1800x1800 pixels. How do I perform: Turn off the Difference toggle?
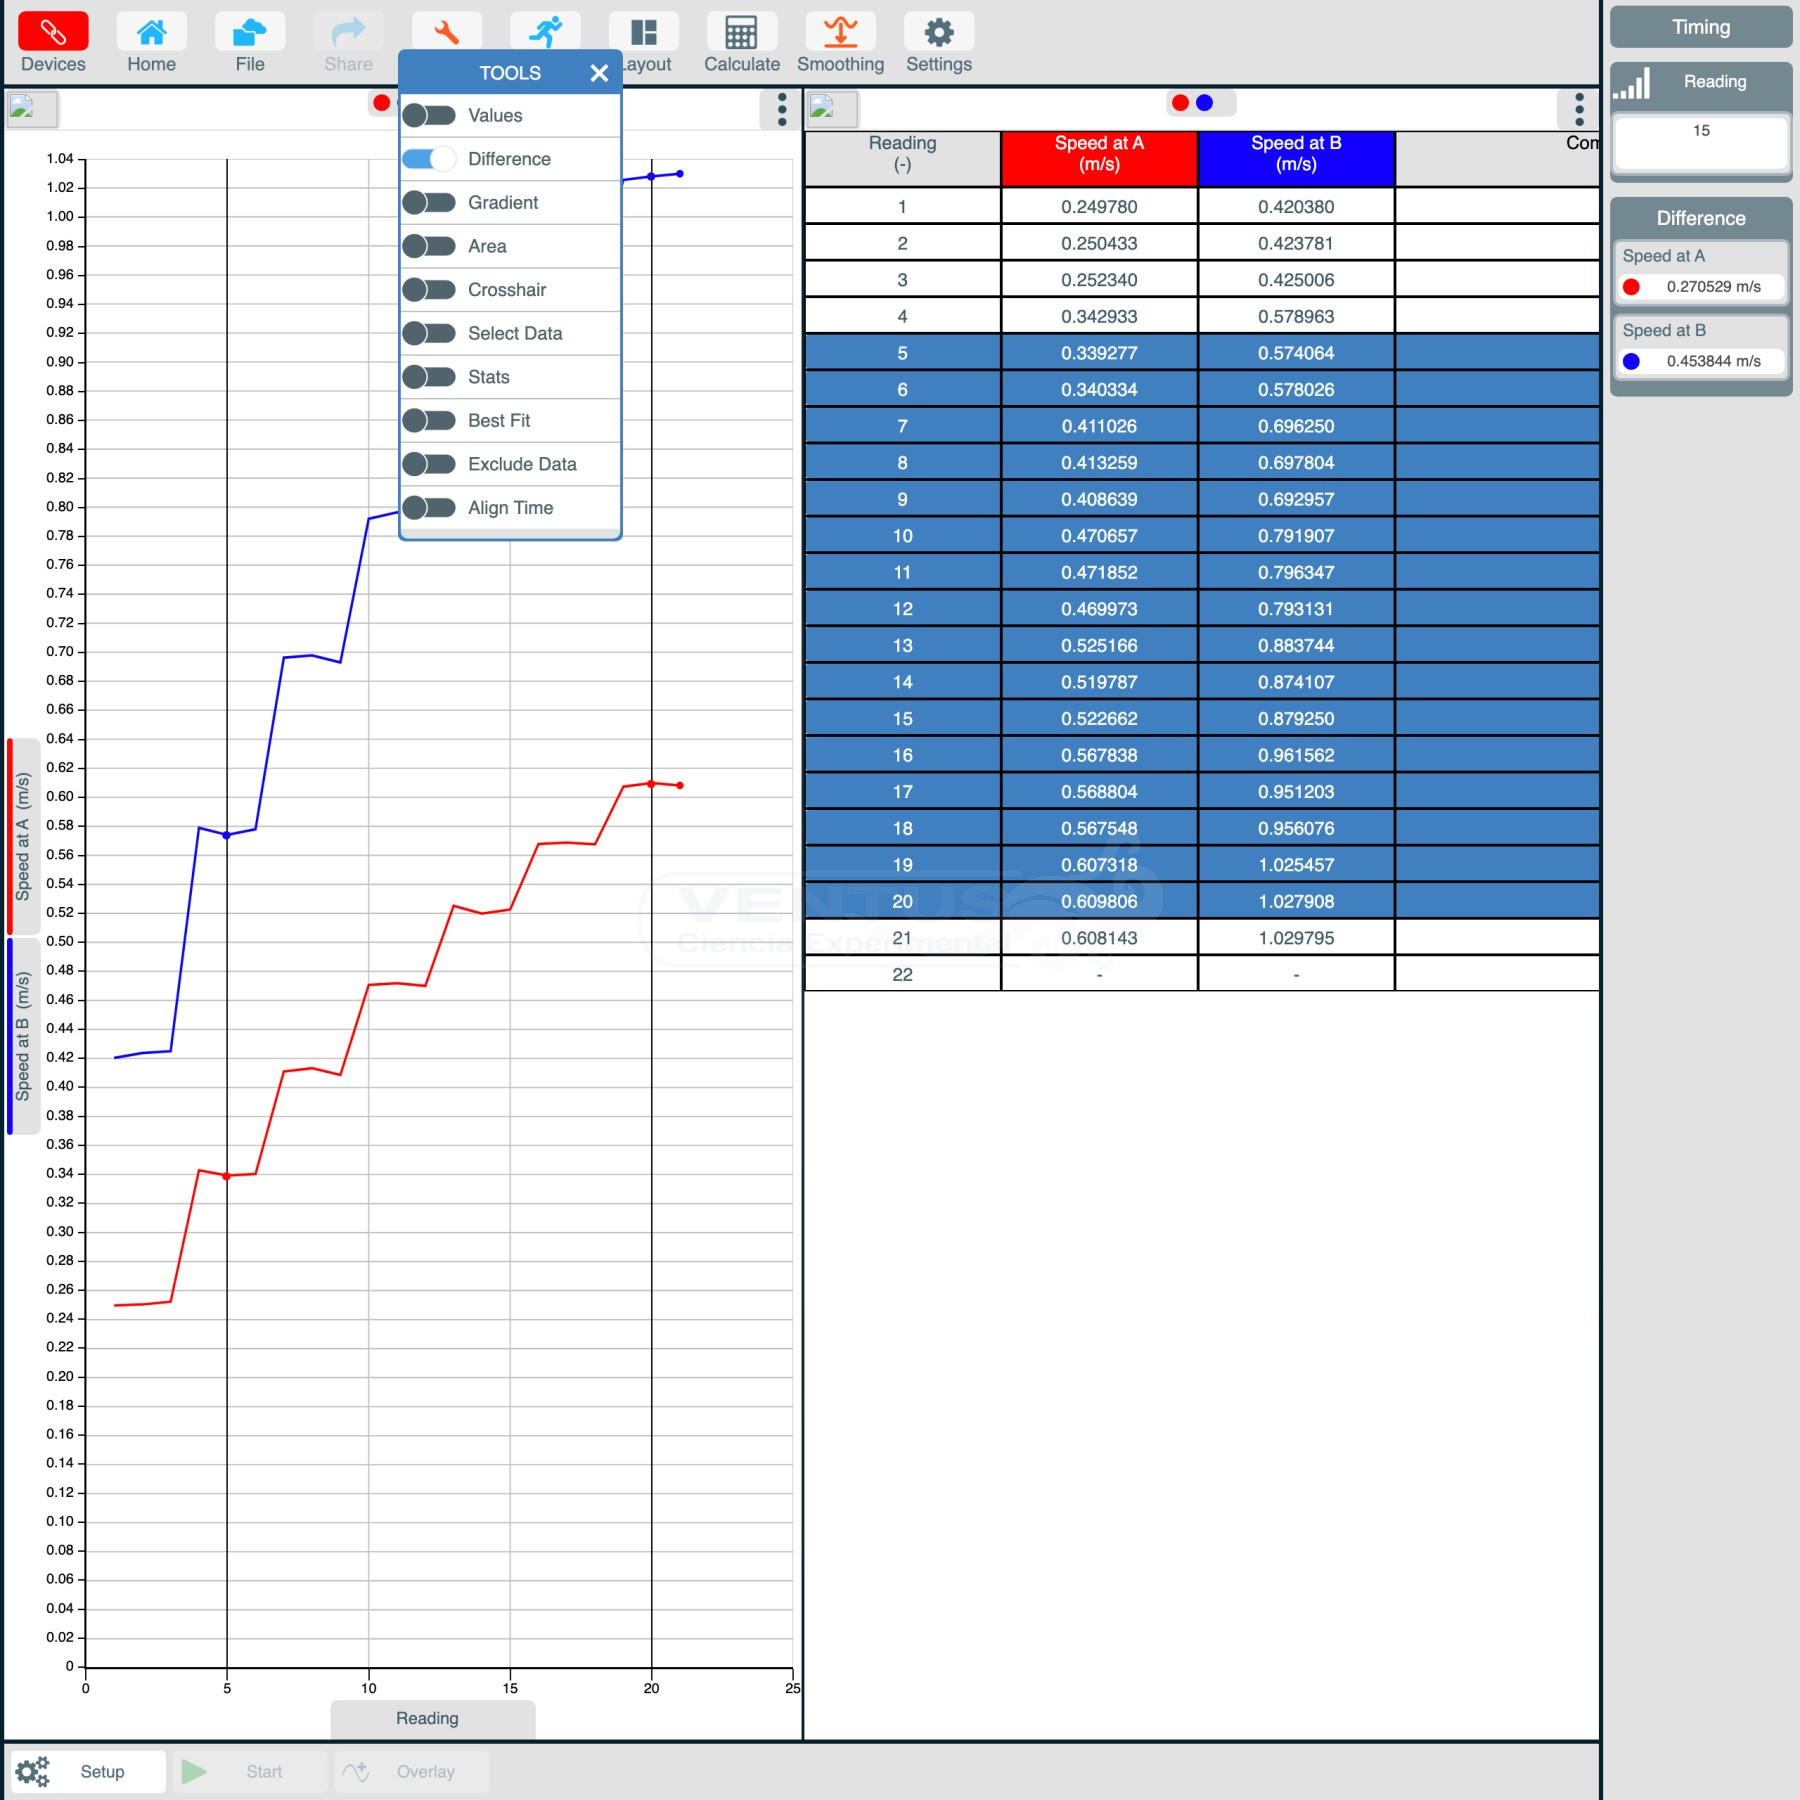(x=429, y=159)
